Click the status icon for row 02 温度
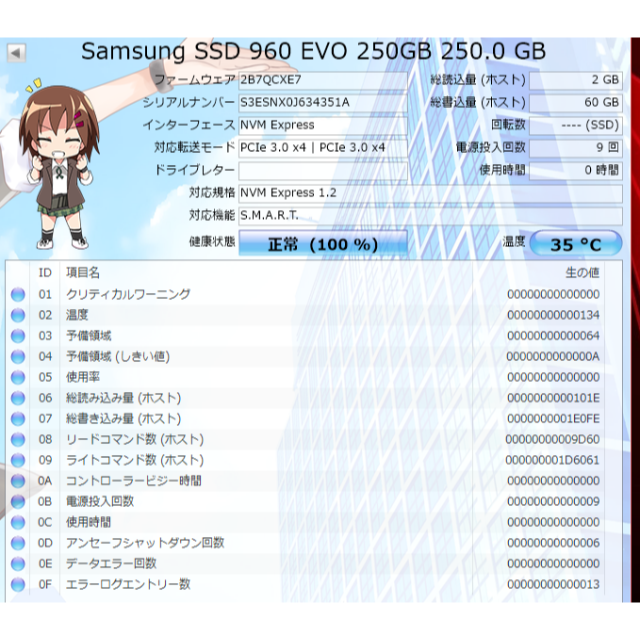The image size is (640, 640). coord(18,315)
